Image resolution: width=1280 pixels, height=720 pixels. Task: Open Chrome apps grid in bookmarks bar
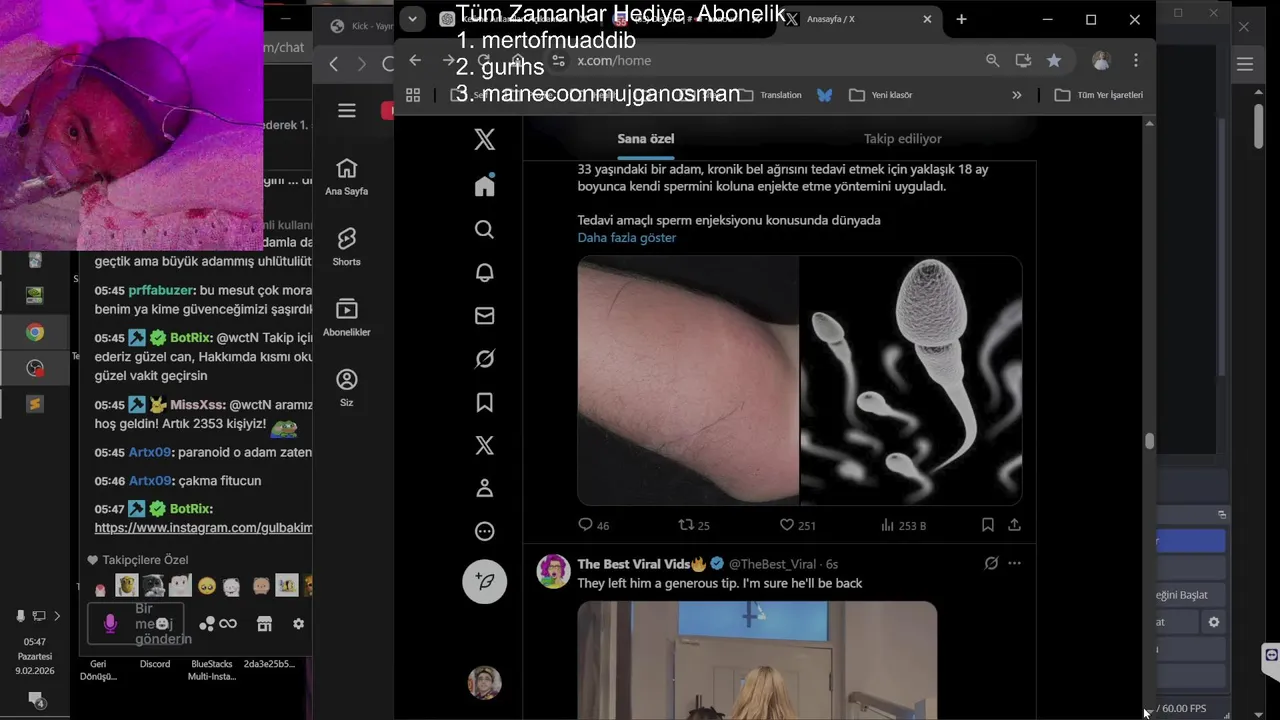tap(413, 95)
